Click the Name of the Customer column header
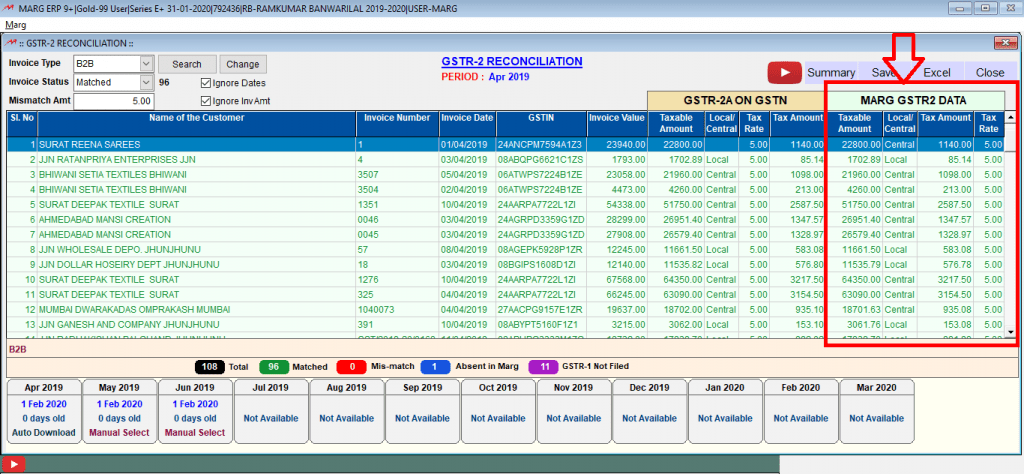This screenshot has height=474, width=1024. tap(197, 123)
